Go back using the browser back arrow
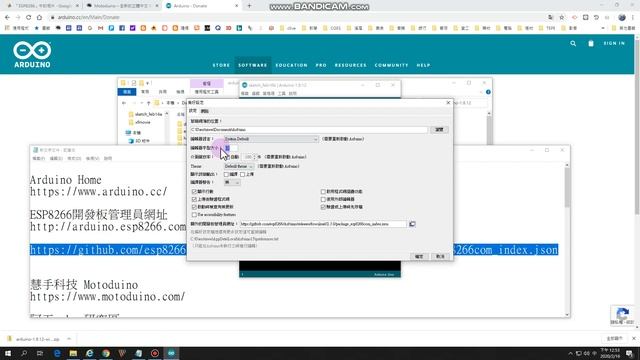640x360 pixels. pyautogui.click(x=7, y=17)
